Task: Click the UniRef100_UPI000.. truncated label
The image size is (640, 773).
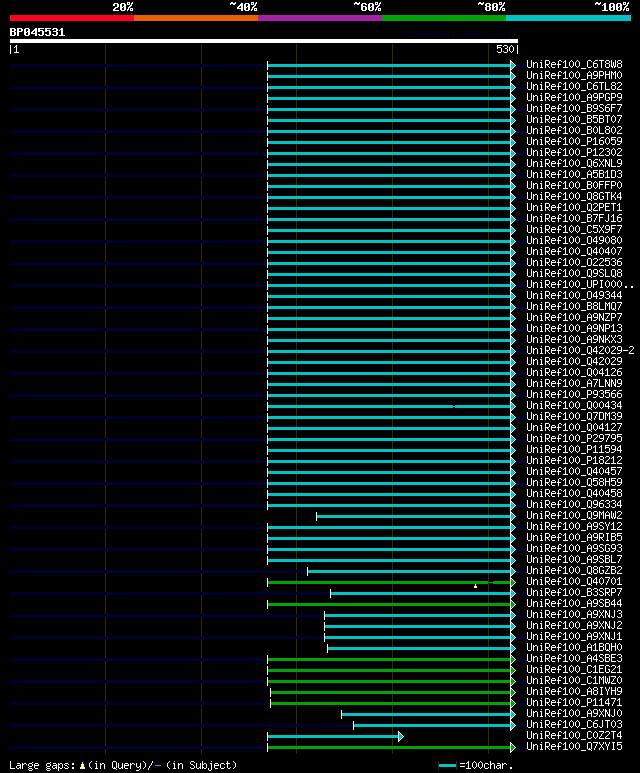Action: pos(580,284)
